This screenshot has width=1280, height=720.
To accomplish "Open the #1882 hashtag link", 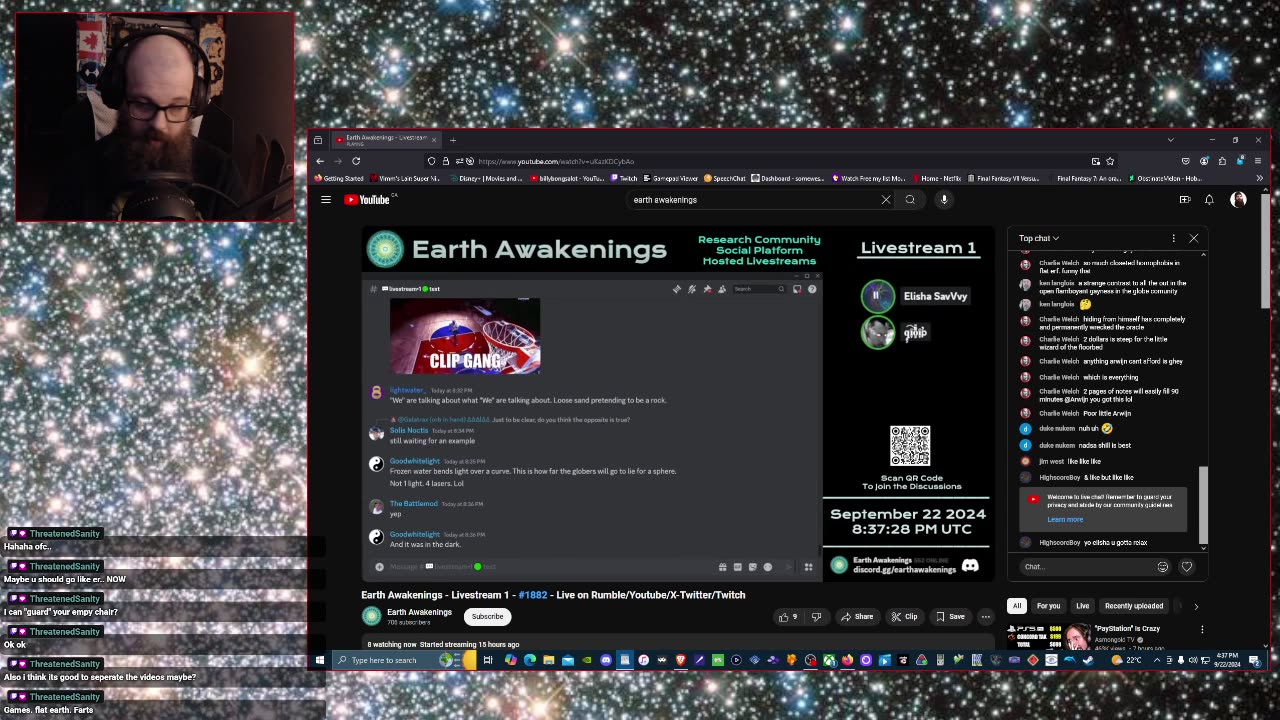I will pos(533,595).
